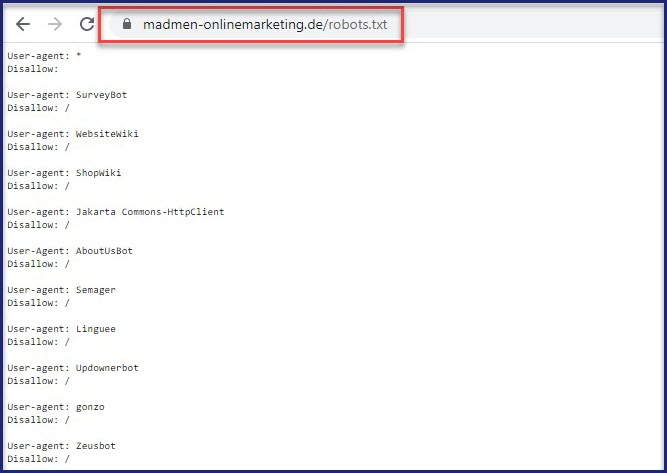Select the empty 'Disallow:' line under User-agent *
667x473 pixels.
pyautogui.click(x=33, y=69)
